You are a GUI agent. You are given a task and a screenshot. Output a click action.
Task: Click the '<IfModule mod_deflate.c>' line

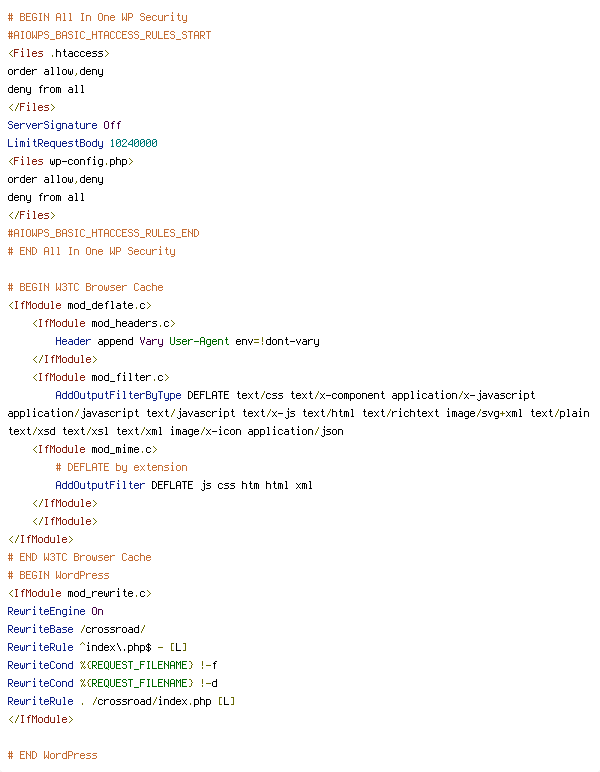[80, 305]
